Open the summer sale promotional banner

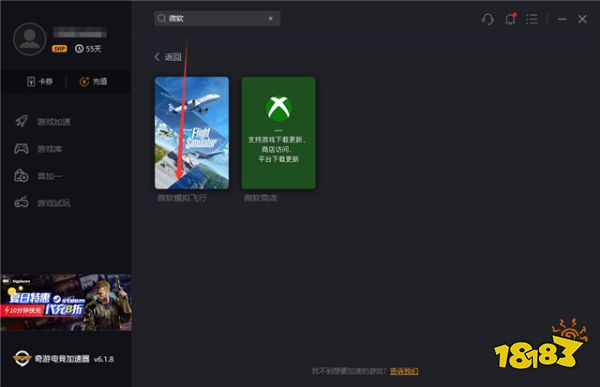tap(66, 302)
